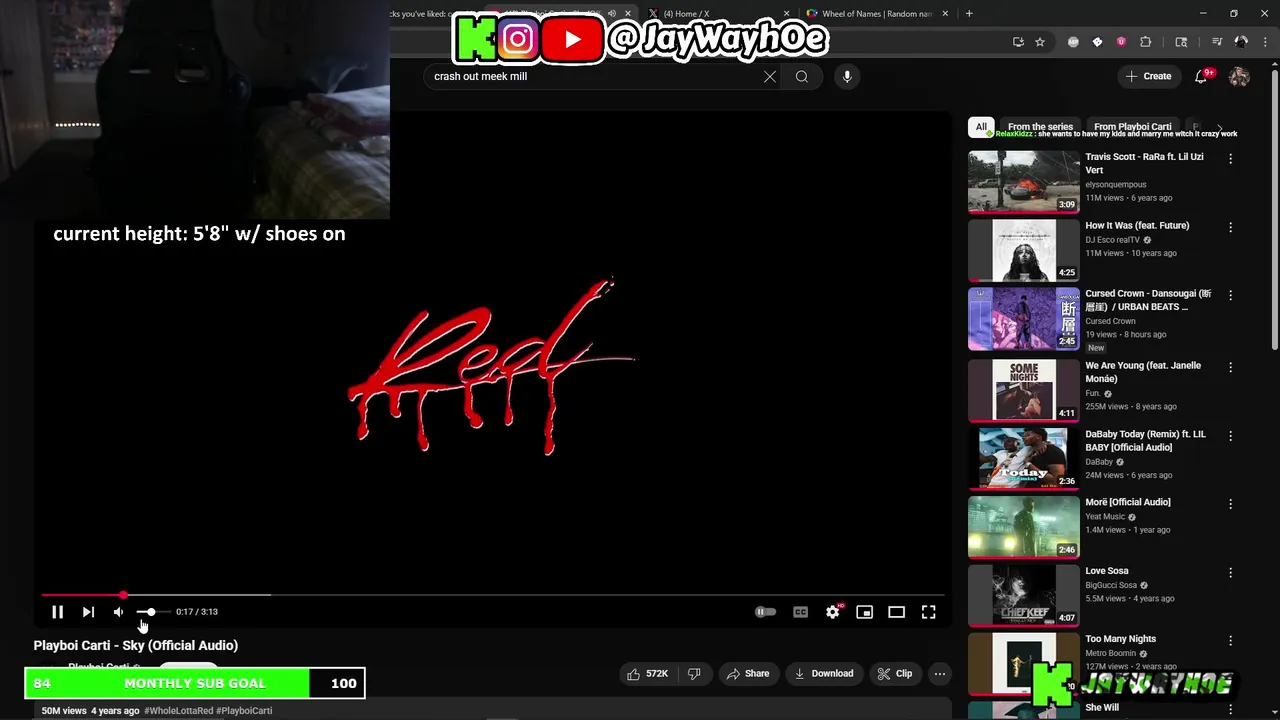This screenshot has height=720, width=1280.
Task: Open miniplayer mode
Action: [x=864, y=612]
